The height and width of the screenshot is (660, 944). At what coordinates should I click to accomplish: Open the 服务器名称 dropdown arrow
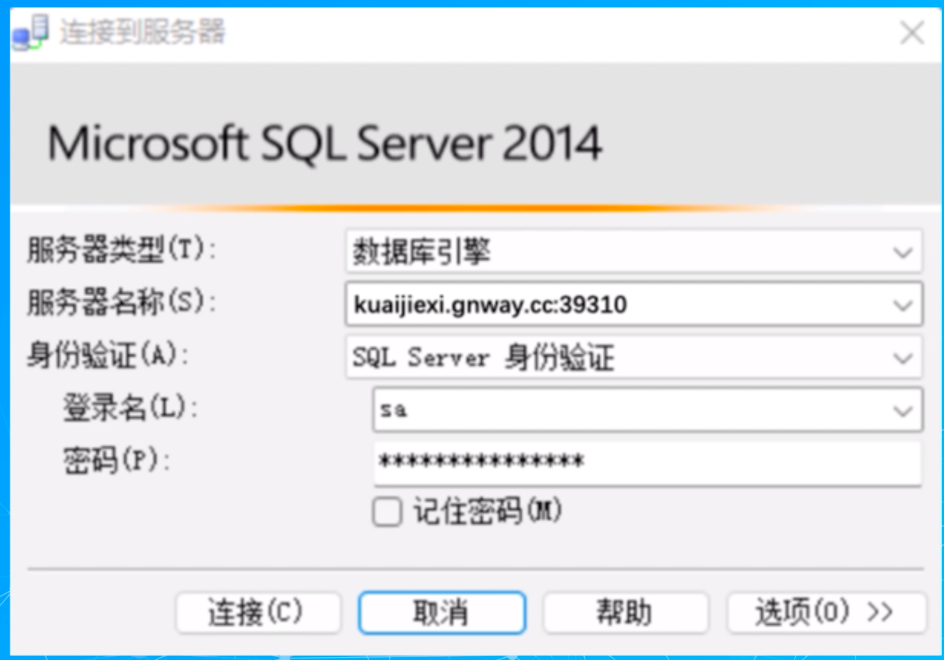[903, 305]
